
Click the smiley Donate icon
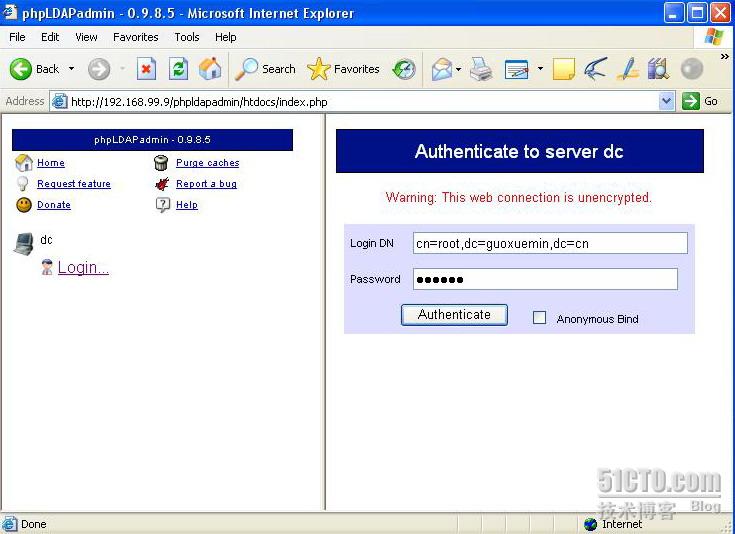pyautogui.click(x=24, y=205)
